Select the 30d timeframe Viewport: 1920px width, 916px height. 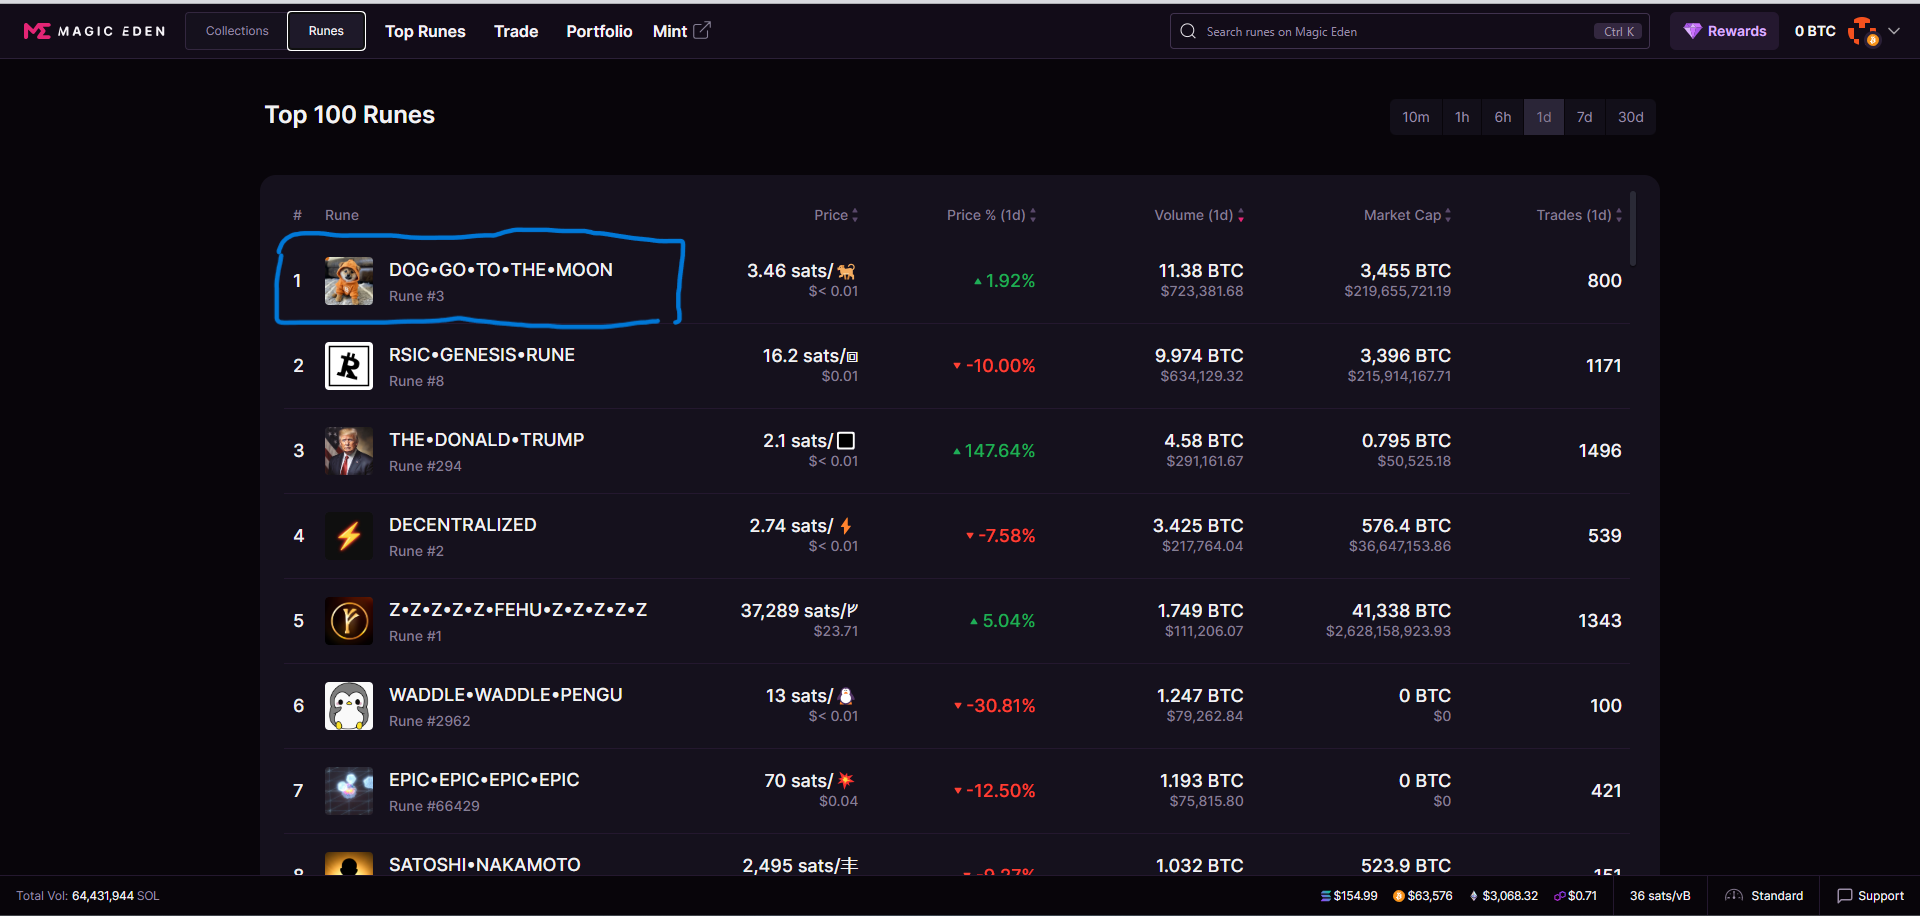point(1631,117)
